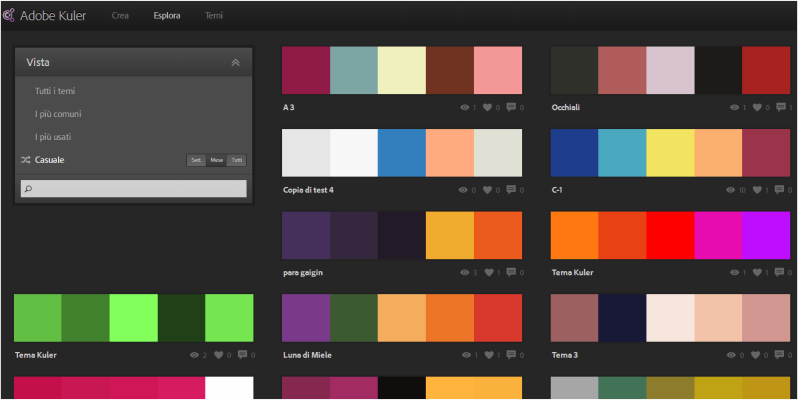Click the heart icon for Occhiali
The image size is (798, 400).
coord(757,107)
